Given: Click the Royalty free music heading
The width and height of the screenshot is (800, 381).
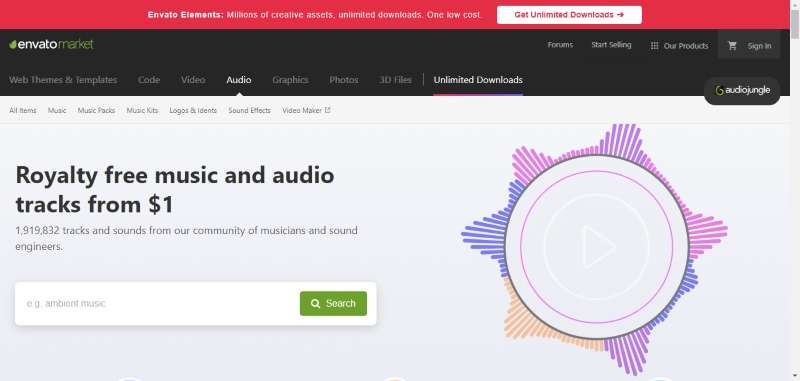Looking at the screenshot, I should click(175, 190).
